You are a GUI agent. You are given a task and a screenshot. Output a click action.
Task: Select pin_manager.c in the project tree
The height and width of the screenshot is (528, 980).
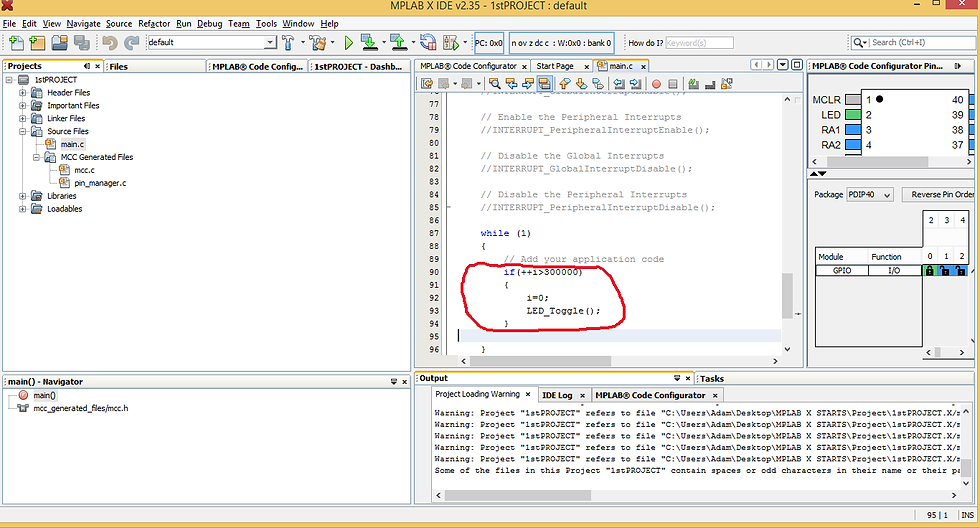(100, 183)
